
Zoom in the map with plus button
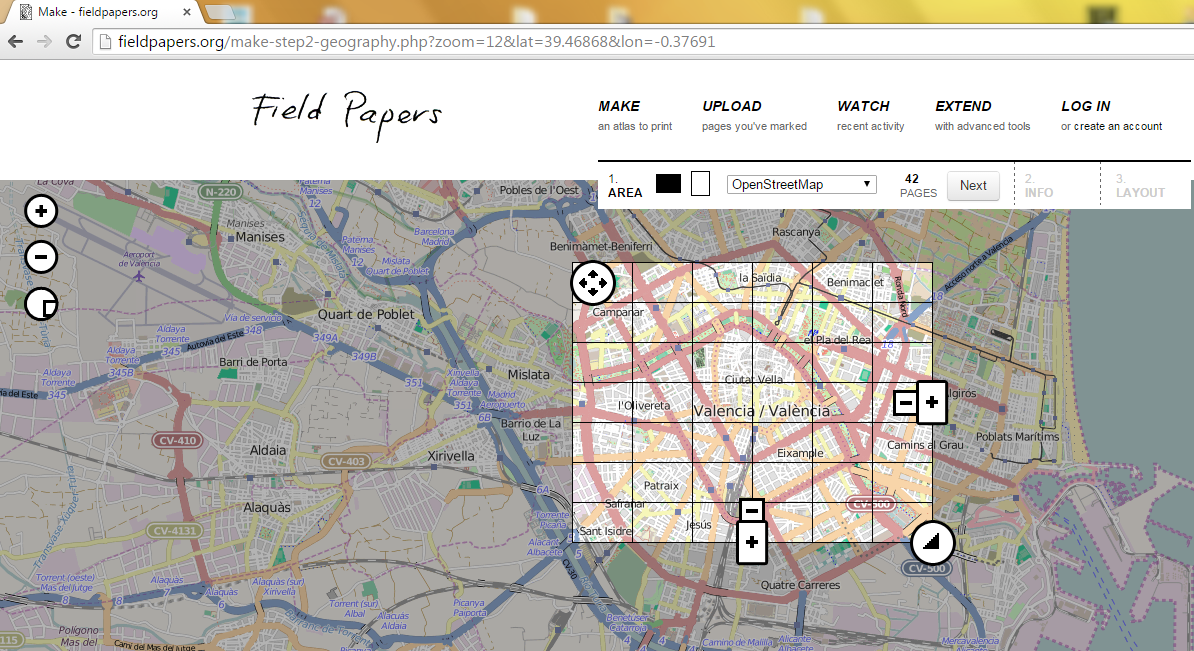[x=41, y=211]
